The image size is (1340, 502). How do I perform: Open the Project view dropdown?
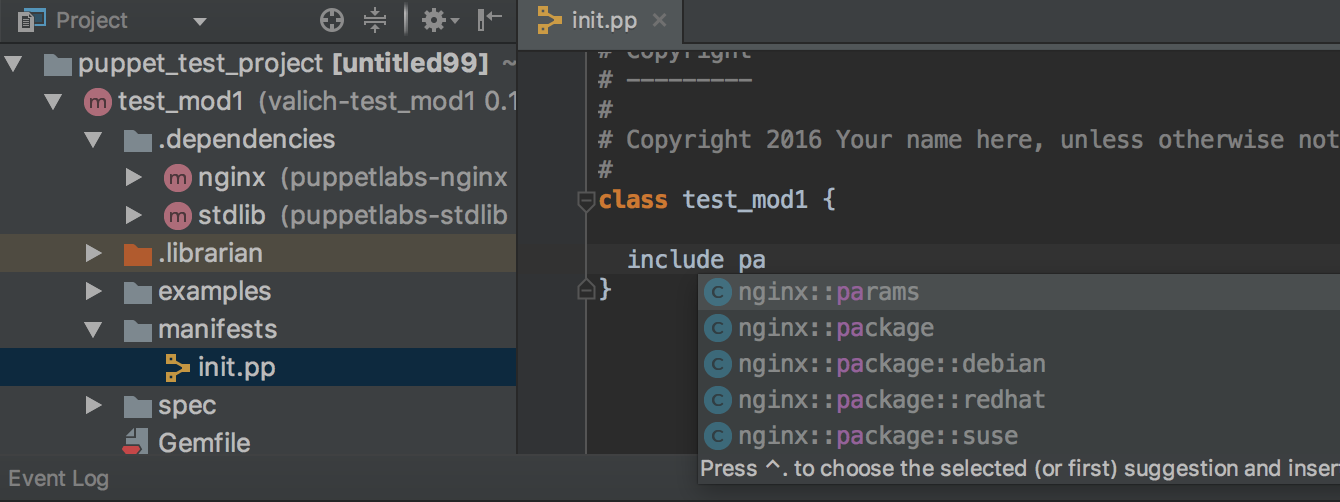[199, 21]
